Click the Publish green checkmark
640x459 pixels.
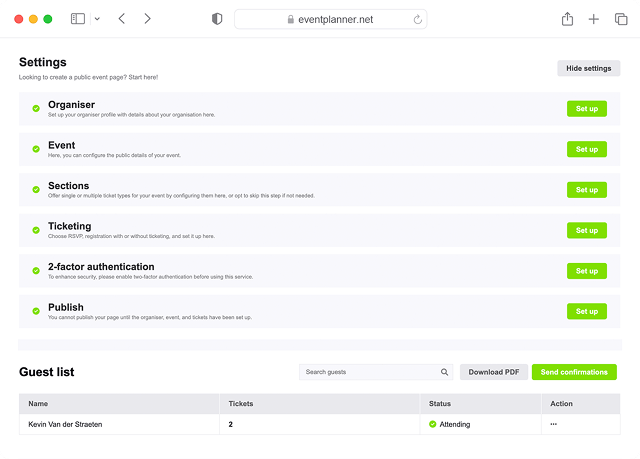(x=36, y=311)
